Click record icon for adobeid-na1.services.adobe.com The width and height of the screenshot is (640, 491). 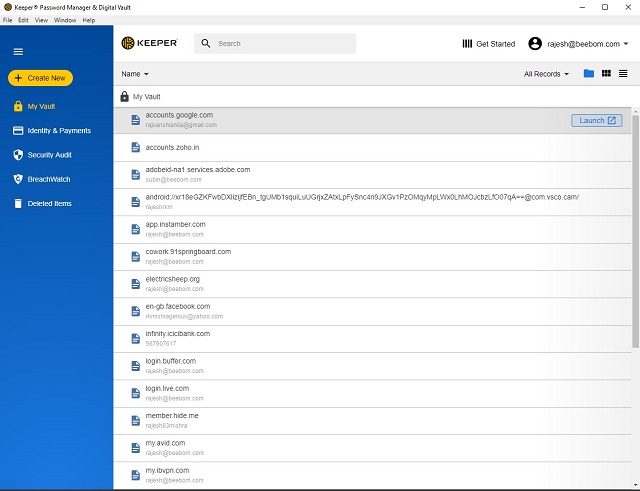[x=136, y=175]
